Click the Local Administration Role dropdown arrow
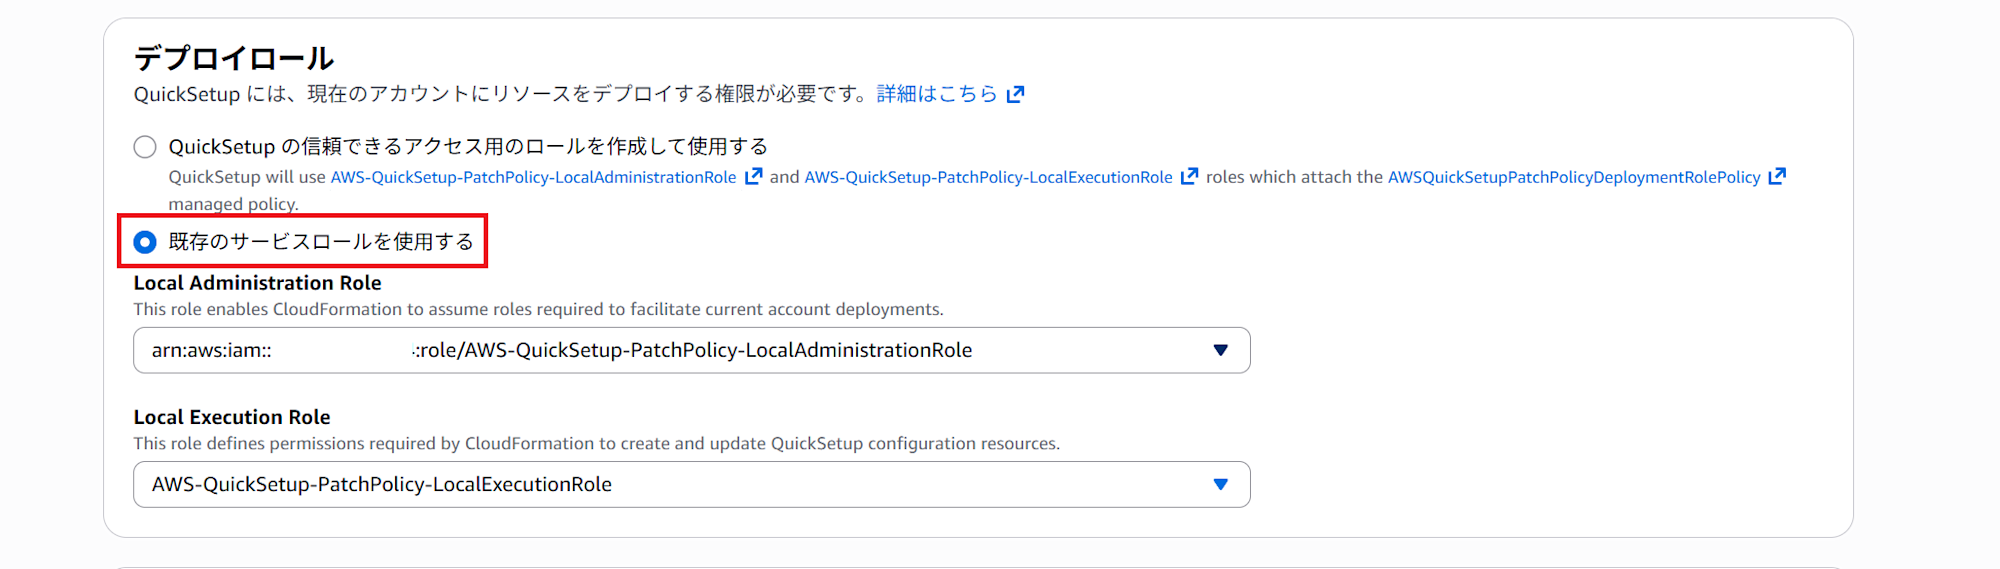This screenshot has height=569, width=2000. coord(1220,350)
